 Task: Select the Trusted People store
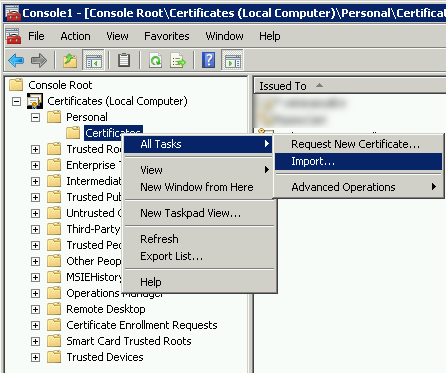click(x=94, y=245)
